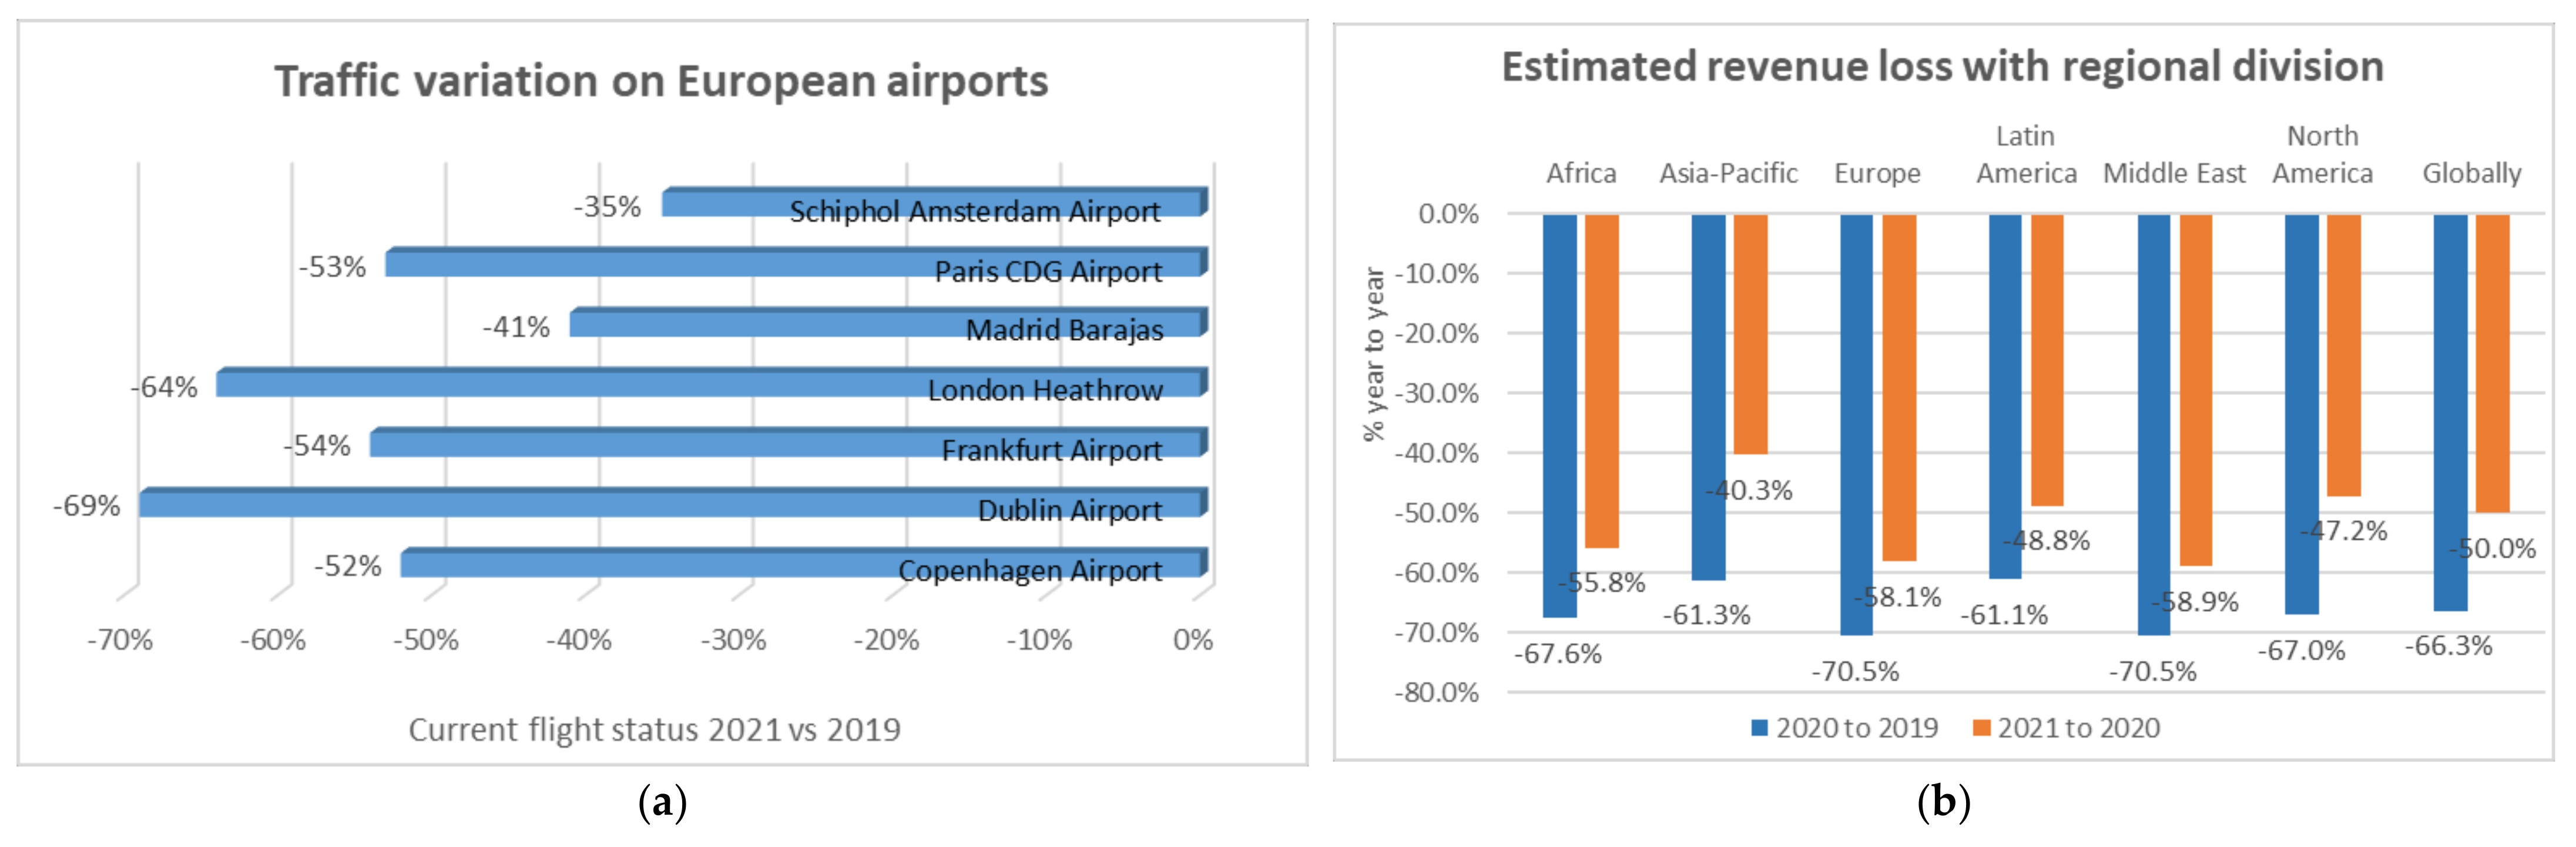
Task: Click the Africa category label
Action: 1580,174
